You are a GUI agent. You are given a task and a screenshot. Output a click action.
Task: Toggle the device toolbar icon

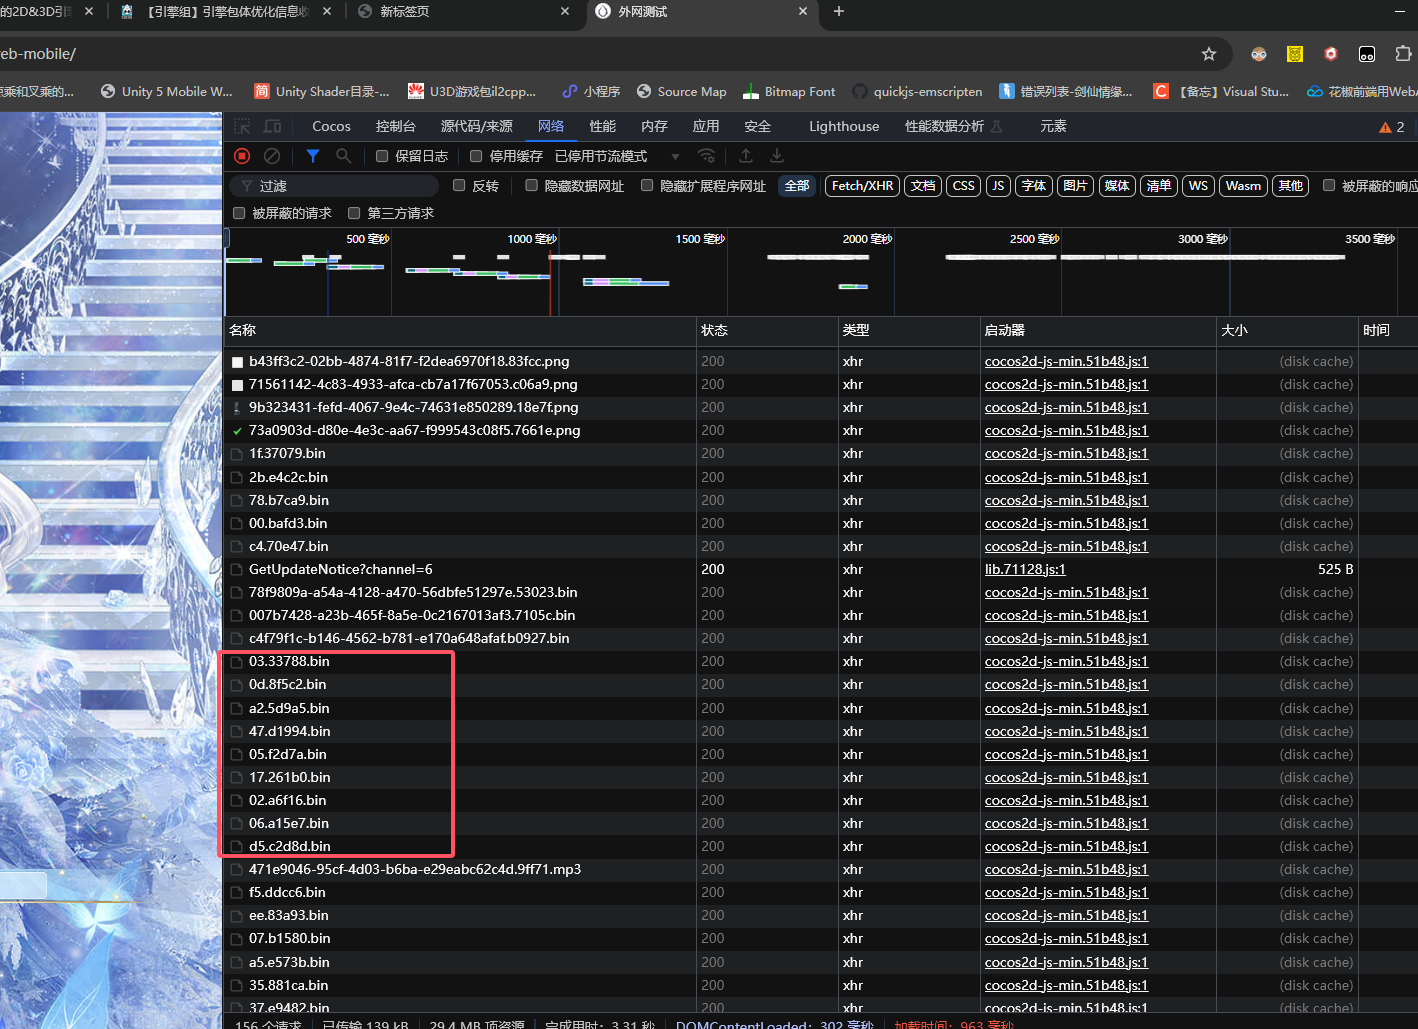[x=272, y=127]
